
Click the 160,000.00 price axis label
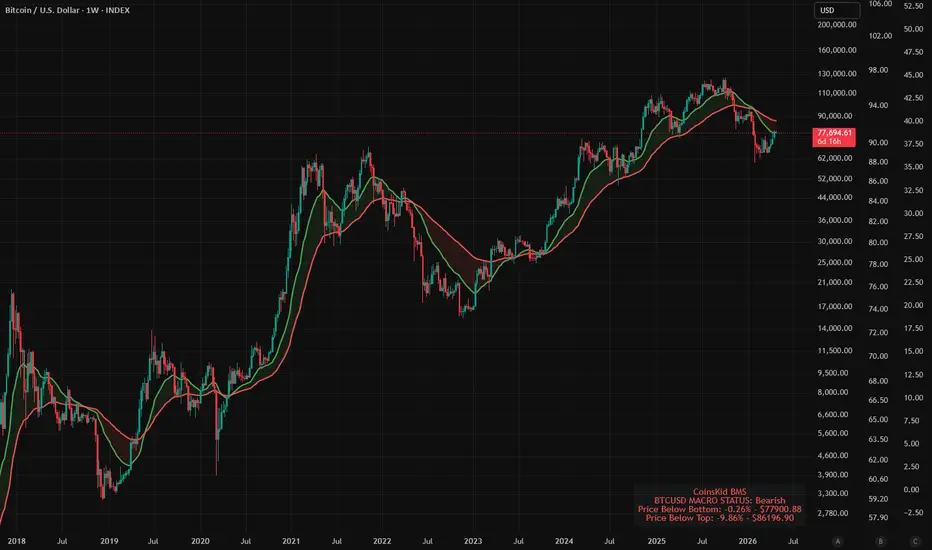pyautogui.click(x=837, y=51)
